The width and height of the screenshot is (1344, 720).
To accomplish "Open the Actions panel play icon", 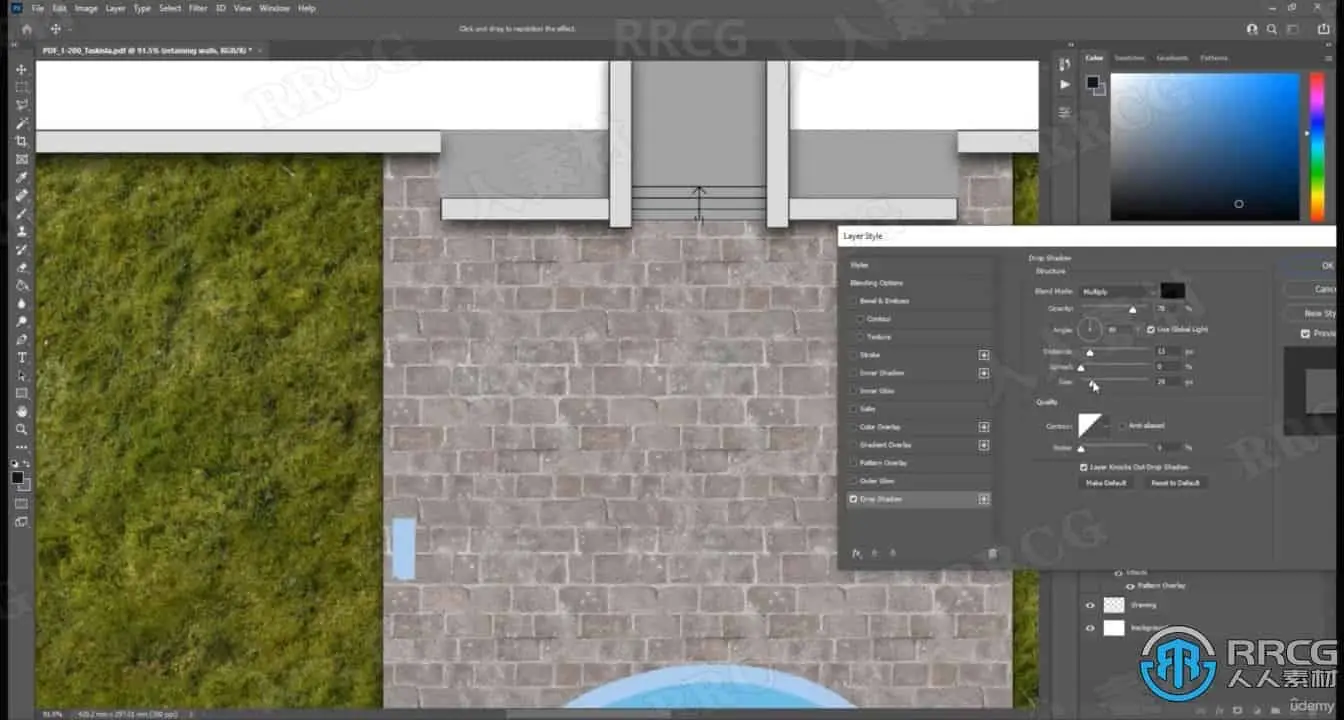I will pos(1064,84).
